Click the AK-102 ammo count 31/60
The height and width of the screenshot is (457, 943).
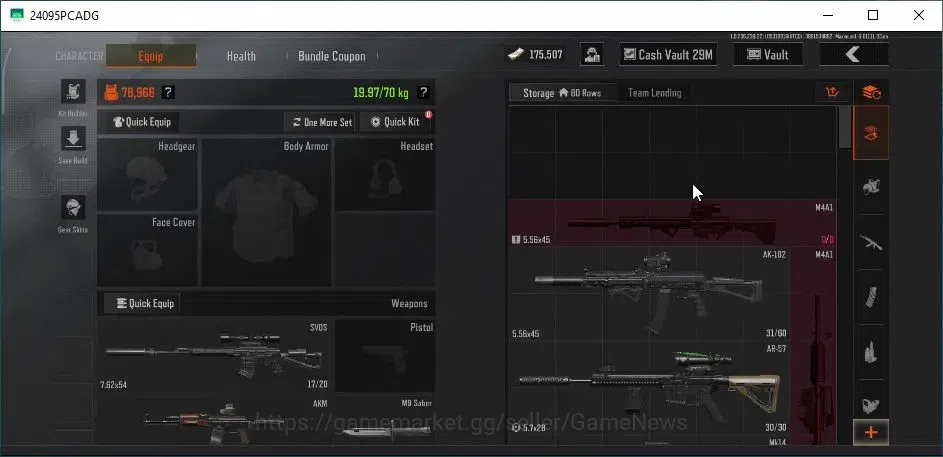pyautogui.click(x=776, y=333)
